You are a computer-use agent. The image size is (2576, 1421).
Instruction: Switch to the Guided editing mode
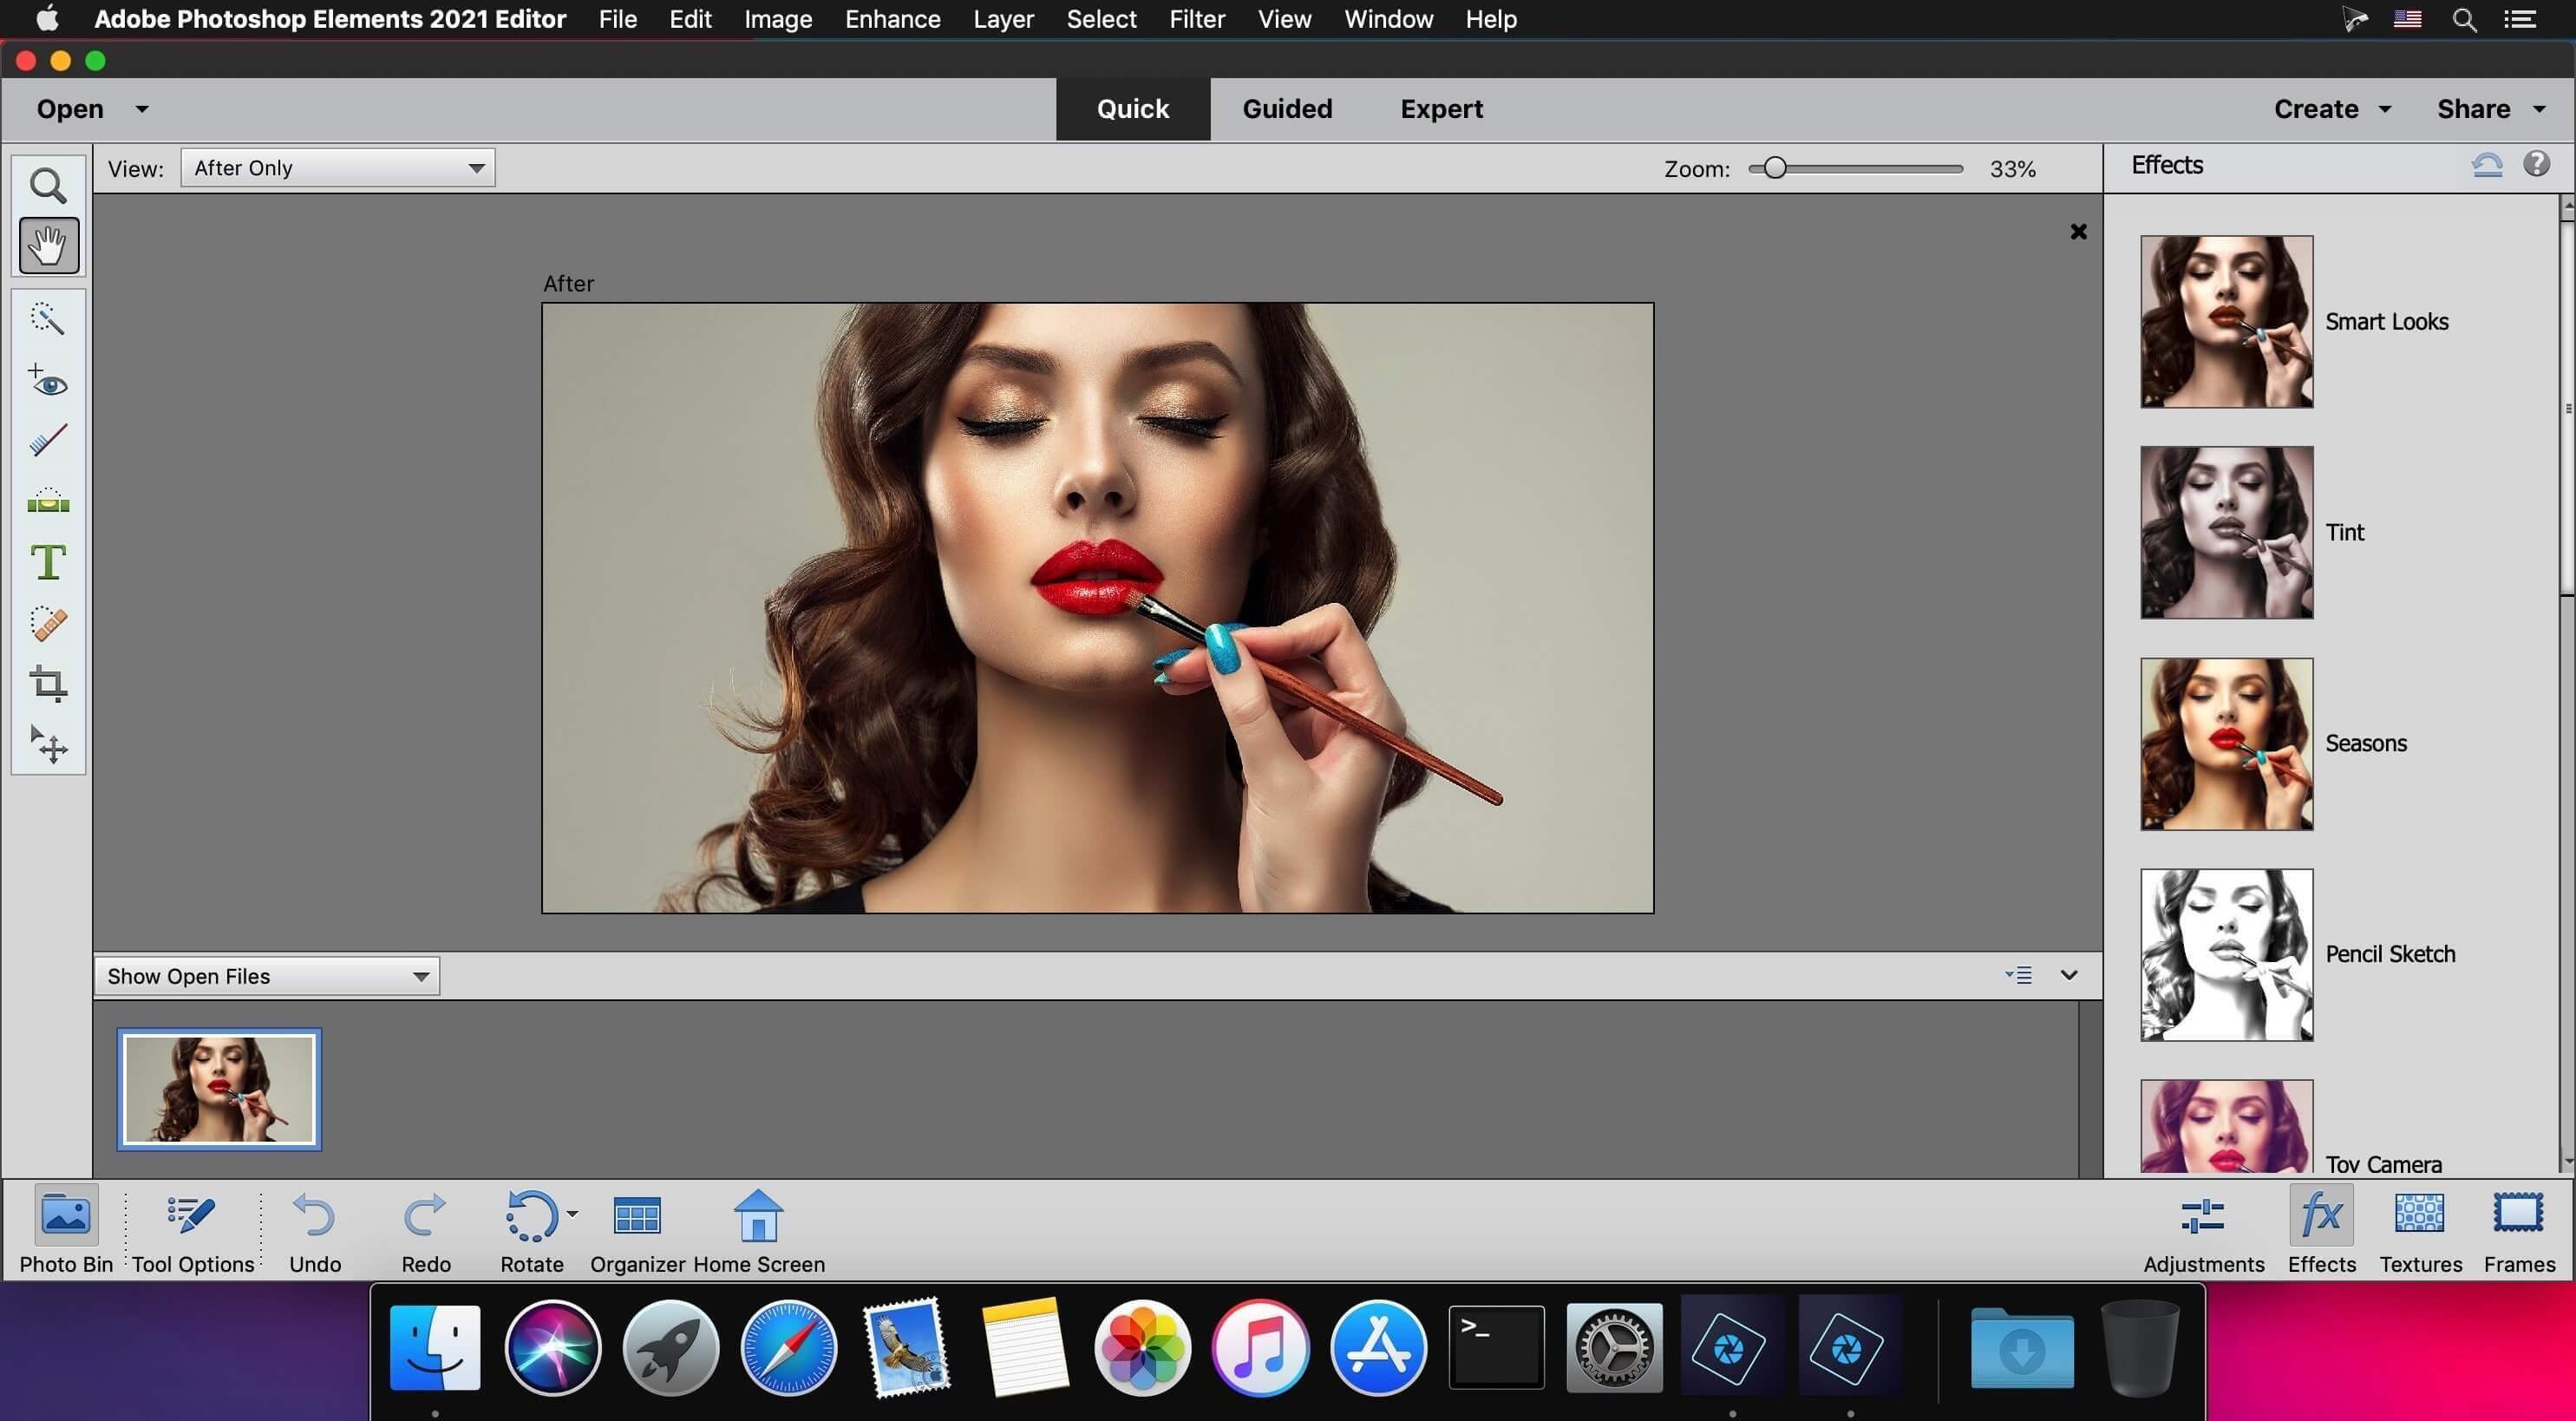coord(1287,108)
